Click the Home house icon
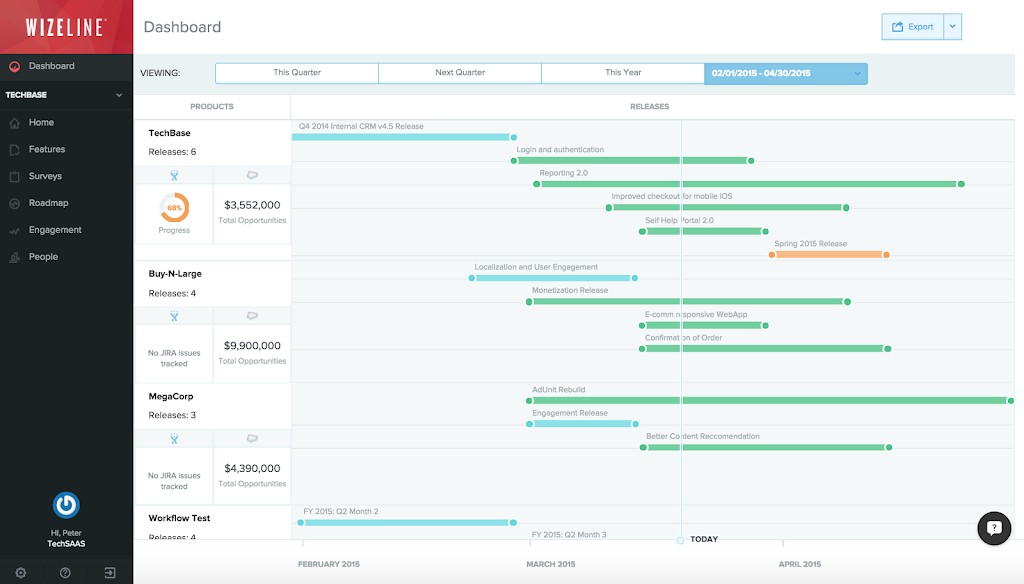This screenshot has width=1024, height=584. pyautogui.click(x=14, y=123)
